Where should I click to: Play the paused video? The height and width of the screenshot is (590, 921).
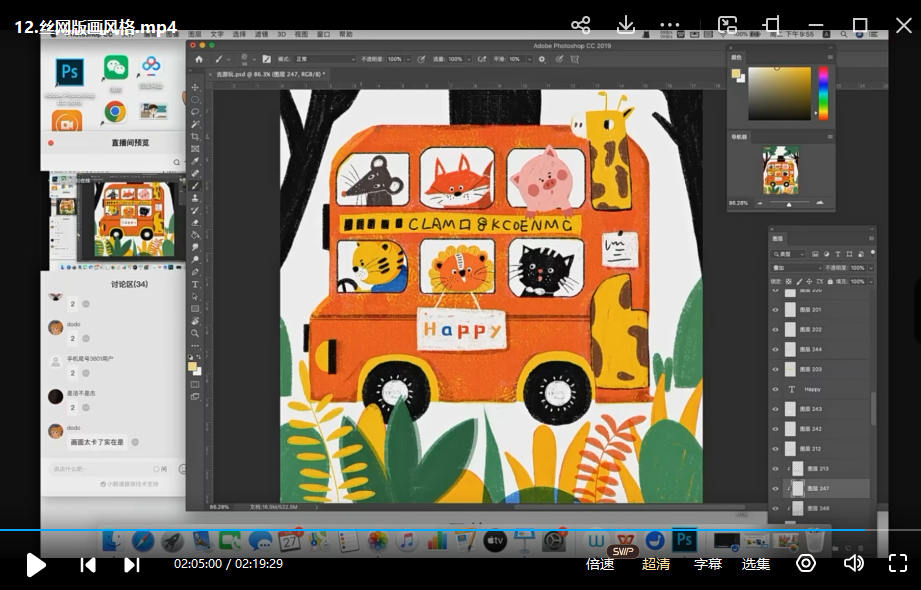(x=36, y=564)
